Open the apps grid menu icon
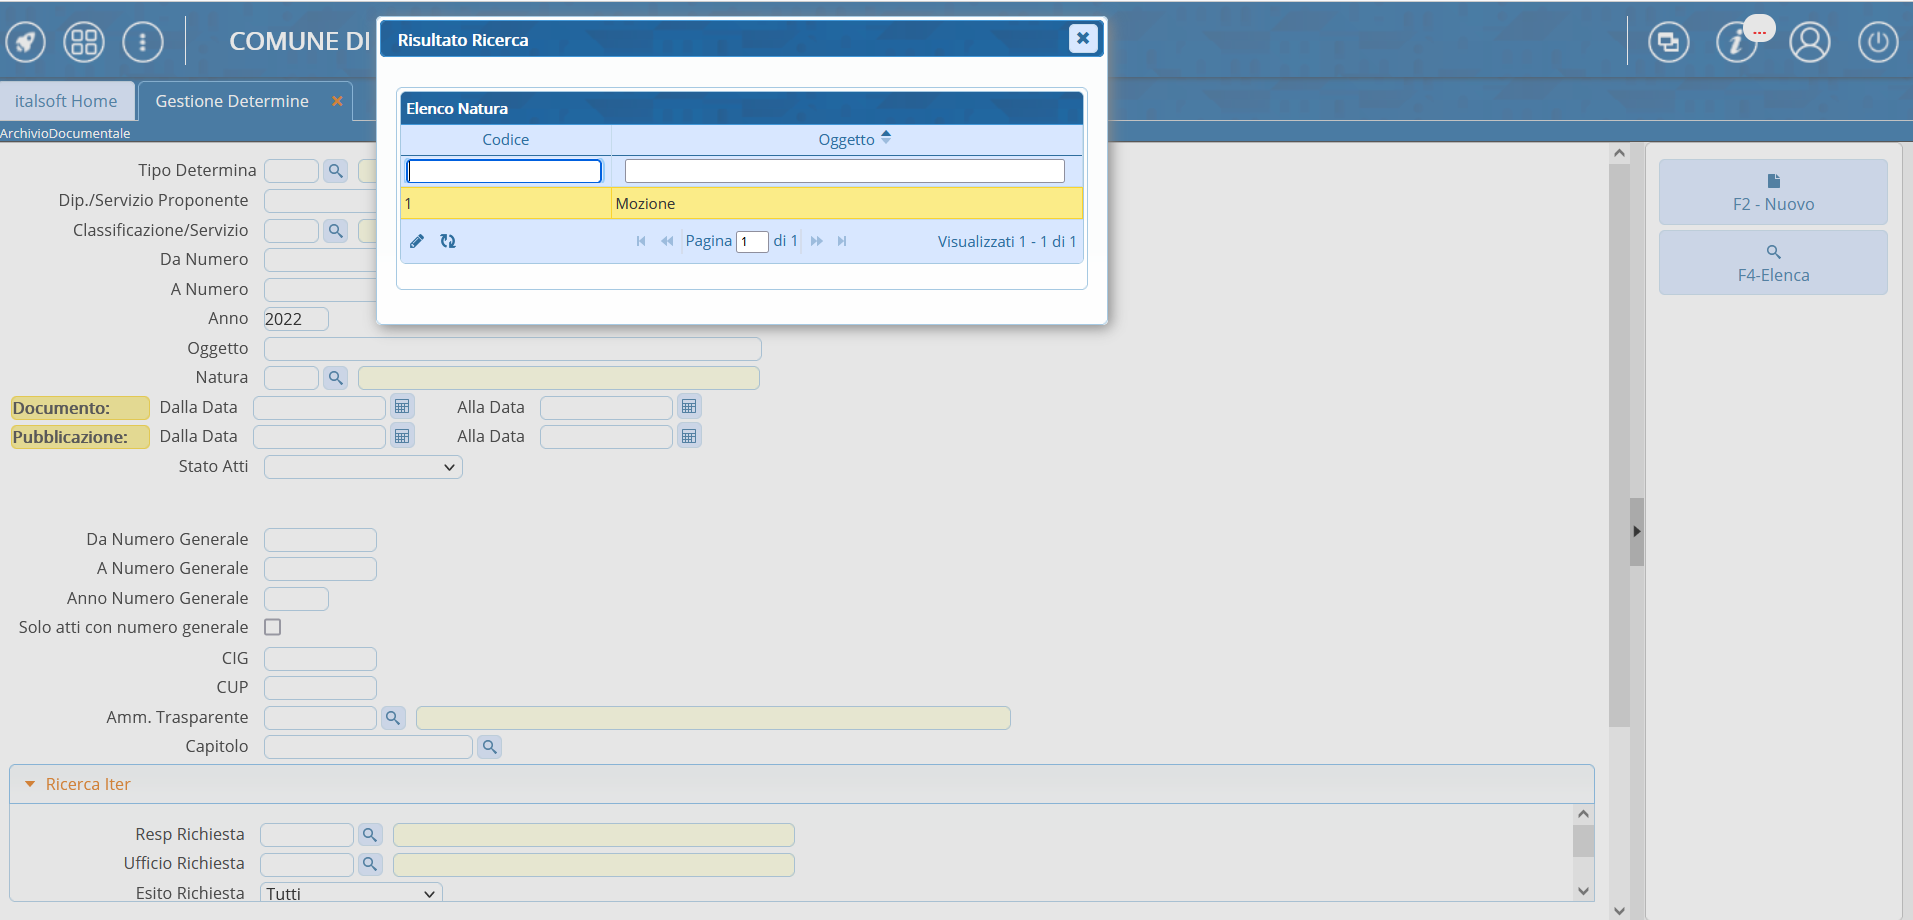 (x=84, y=42)
